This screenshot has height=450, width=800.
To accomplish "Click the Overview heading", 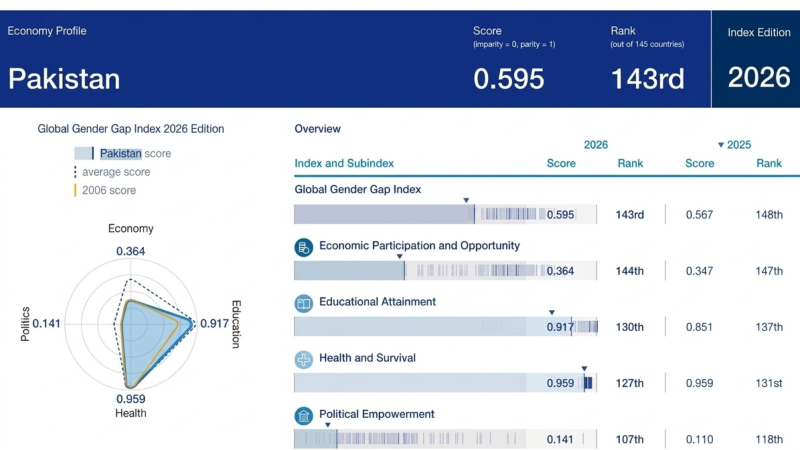I will click(317, 129).
